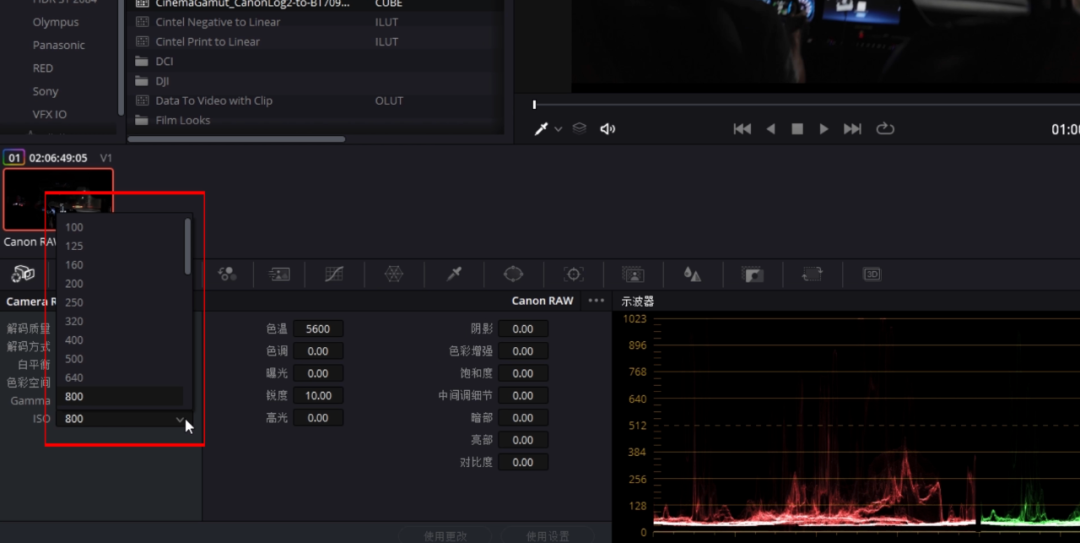Open the 3D stereoscopic palette
The width and height of the screenshot is (1080, 543).
tap(872, 274)
